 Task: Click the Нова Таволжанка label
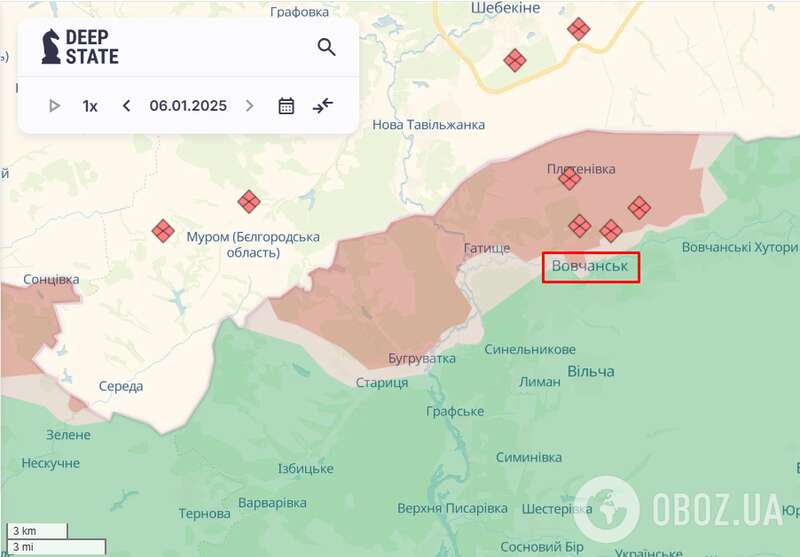point(428,125)
